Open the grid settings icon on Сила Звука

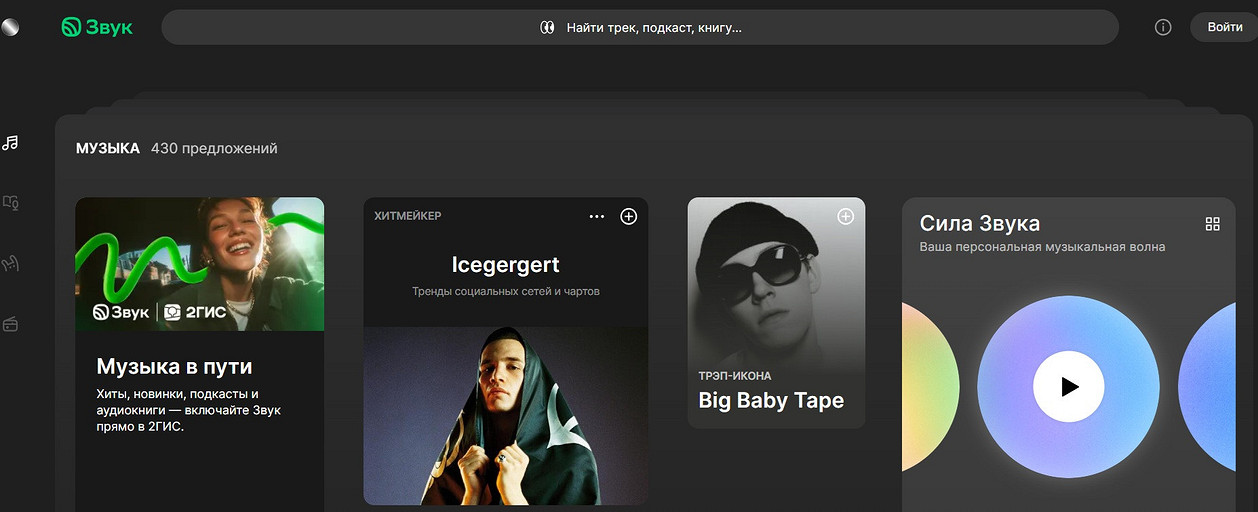click(1213, 224)
